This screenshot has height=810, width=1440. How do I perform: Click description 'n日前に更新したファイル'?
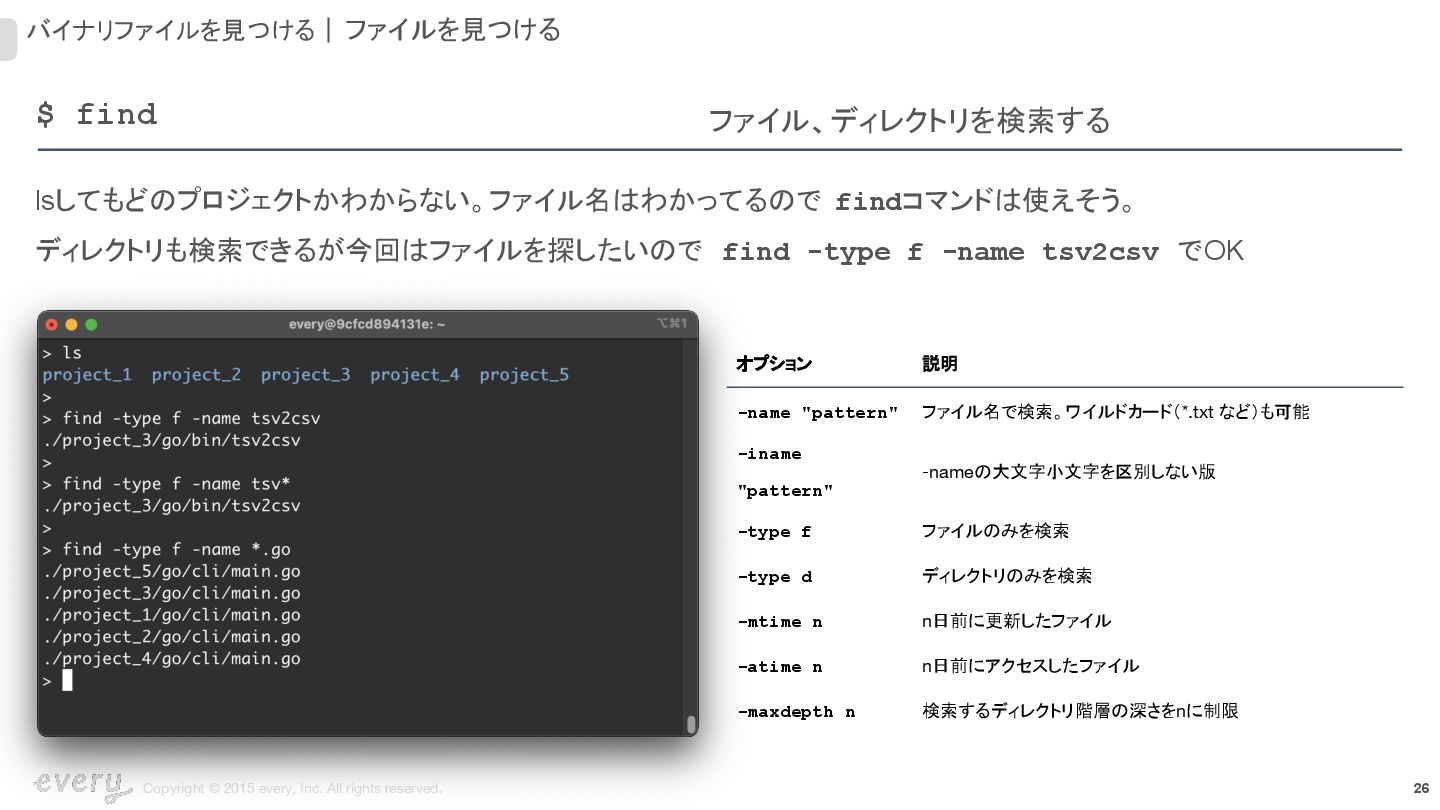tap(1016, 621)
